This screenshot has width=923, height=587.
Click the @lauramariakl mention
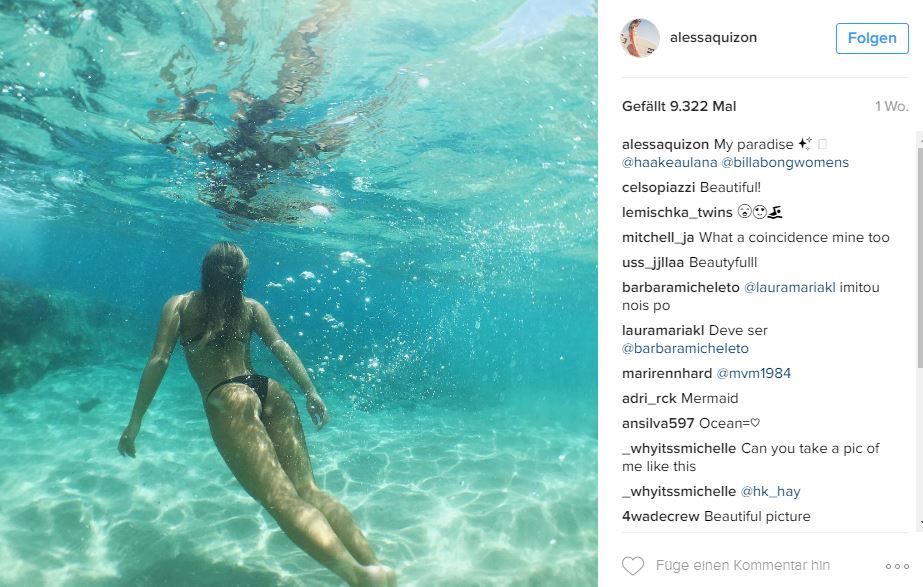point(789,287)
